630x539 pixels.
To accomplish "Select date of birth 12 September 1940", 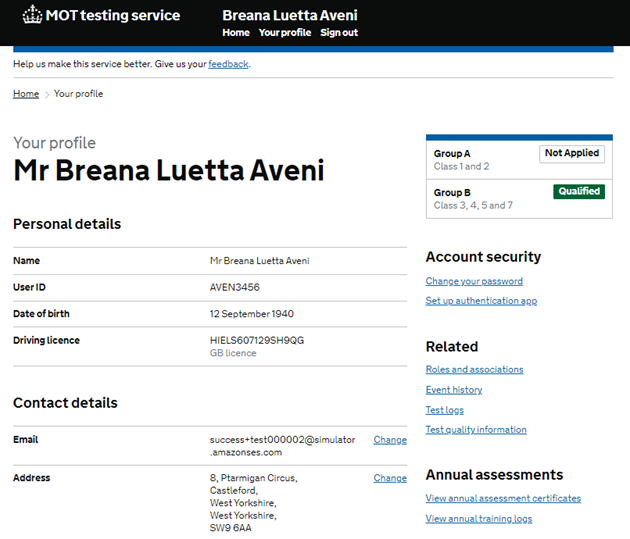I will pyautogui.click(x=252, y=314).
